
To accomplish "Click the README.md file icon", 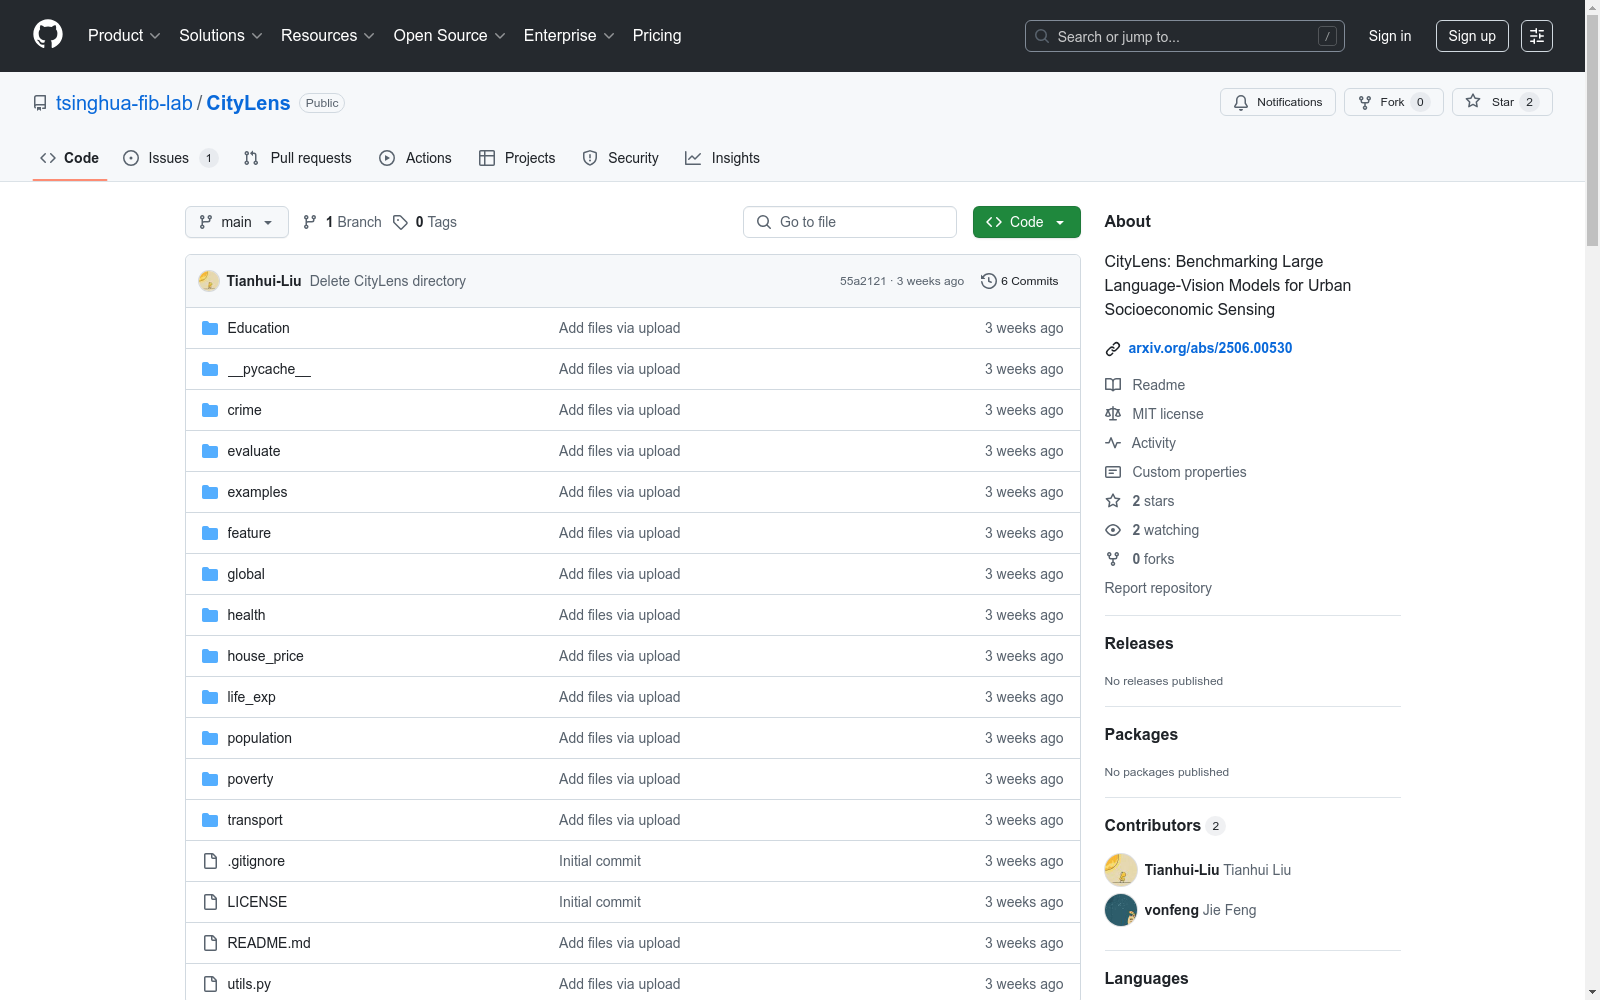I will point(210,943).
